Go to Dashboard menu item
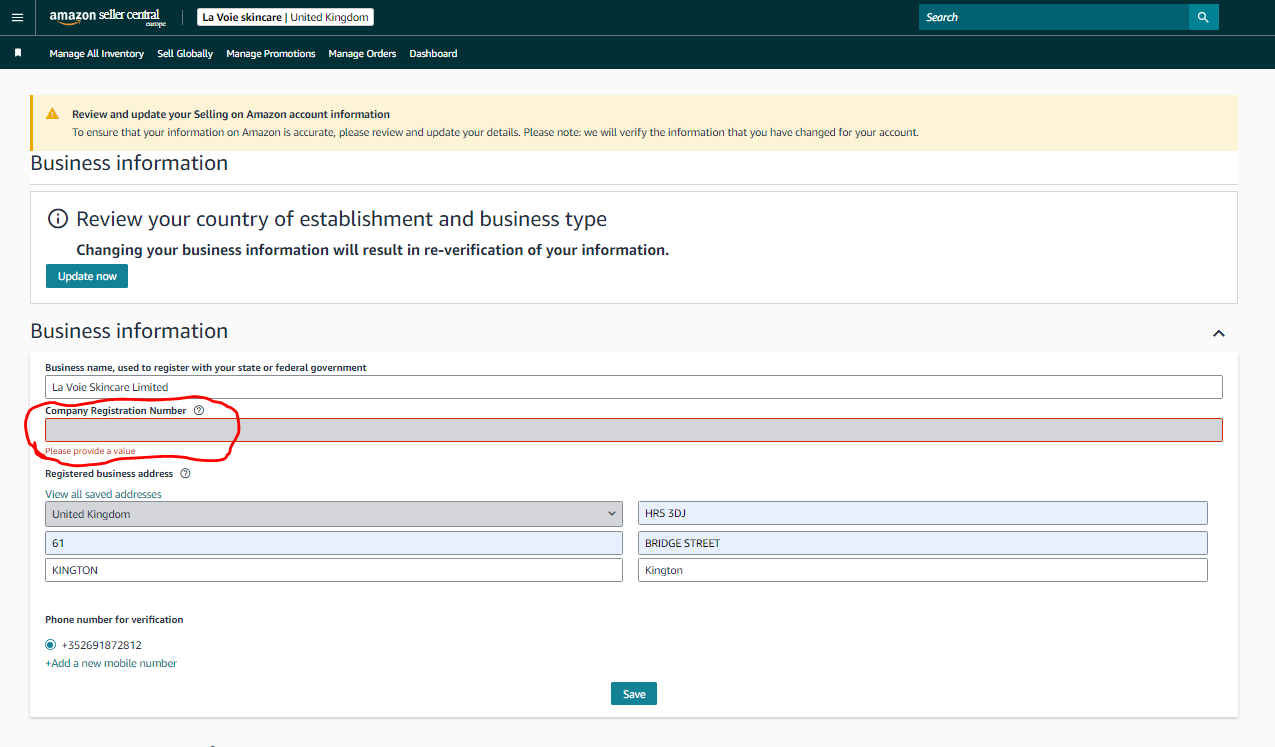The width and height of the screenshot is (1275, 747). pyautogui.click(x=433, y=53)
